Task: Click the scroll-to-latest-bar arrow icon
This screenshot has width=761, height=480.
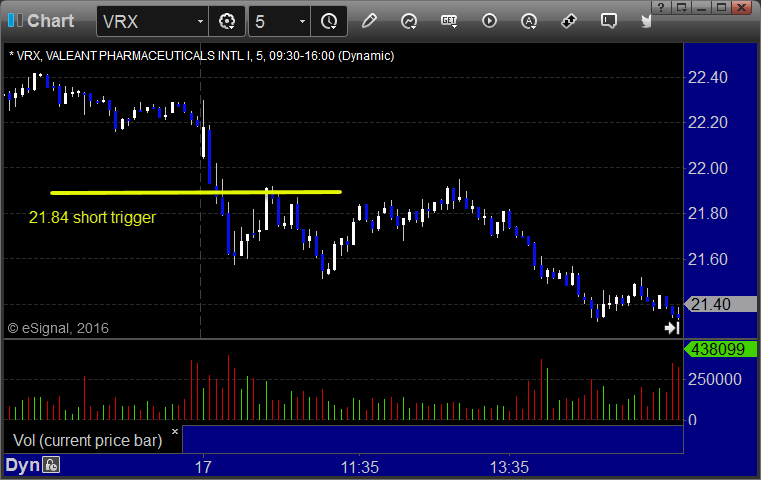Action: click(x=672, y=328)
